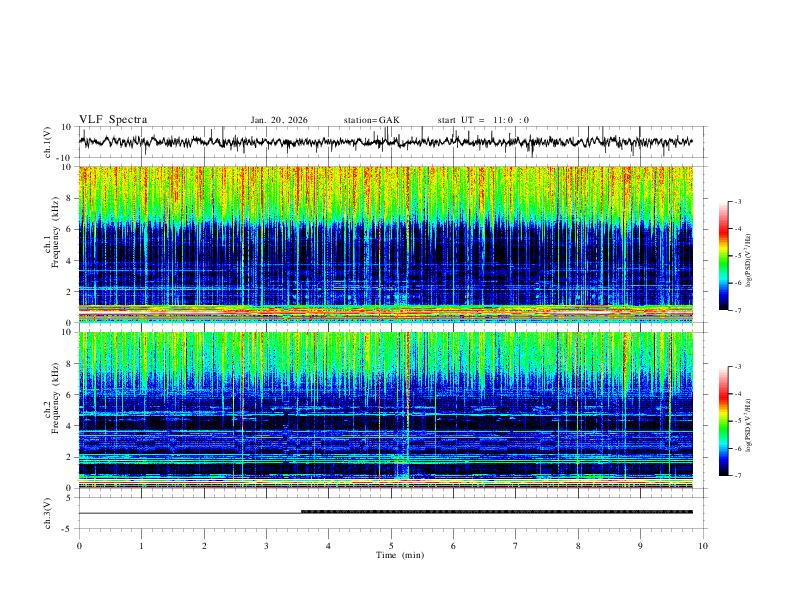Click the ch.2 spectrogram color scale bar
This screenshot has height=612, width=792.
click(723, 421)
